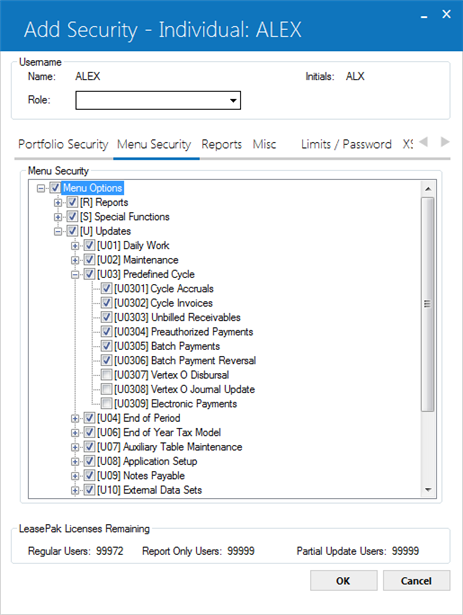Minimize the Add Security dialog
Screen dimensions: 463x615
coord(424,16)
